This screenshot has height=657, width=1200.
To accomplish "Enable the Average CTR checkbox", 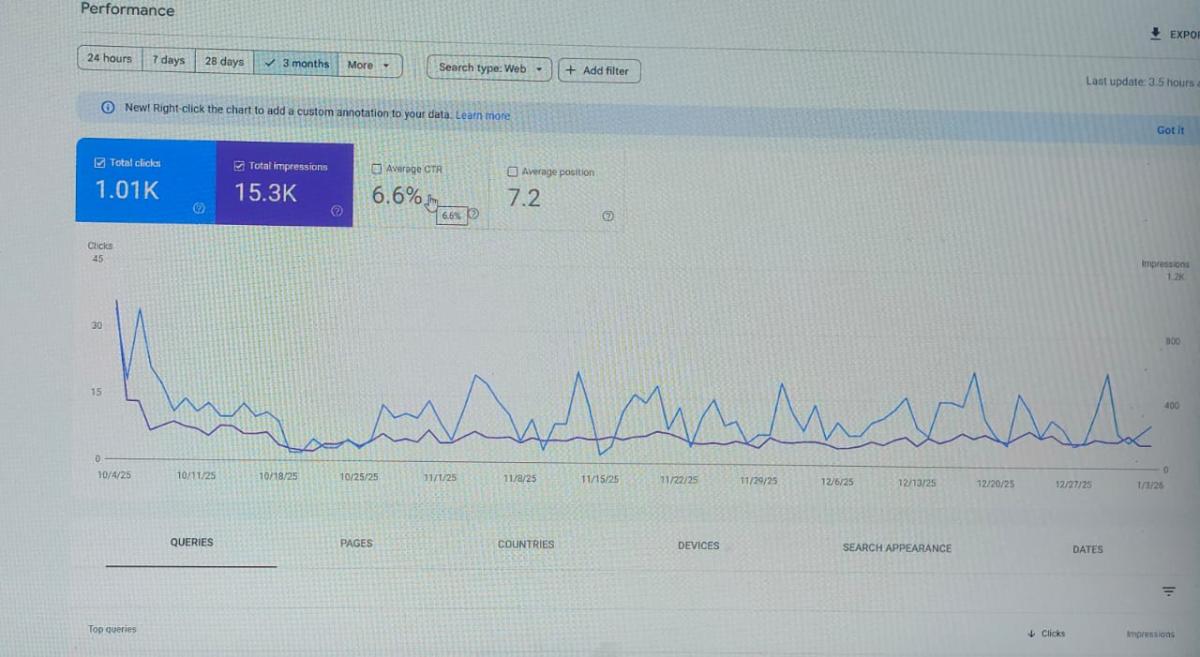I will pyautogui.click(x=377, y=169).
